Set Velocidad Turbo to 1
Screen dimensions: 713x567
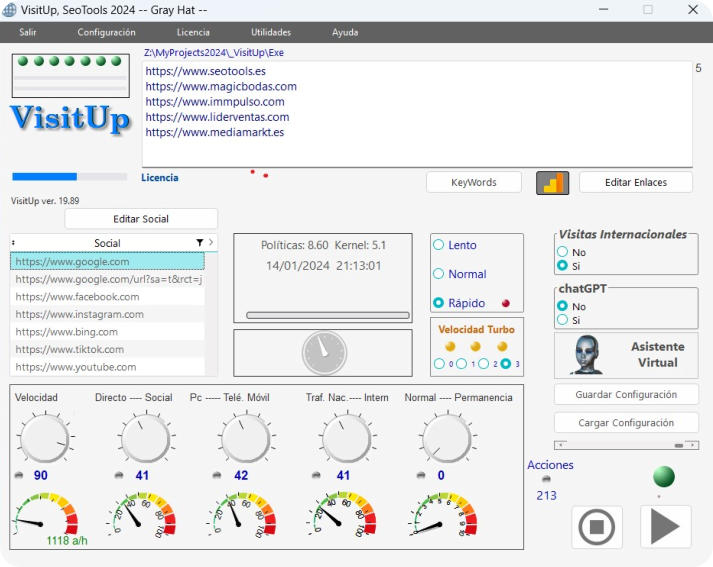[462, 364]
